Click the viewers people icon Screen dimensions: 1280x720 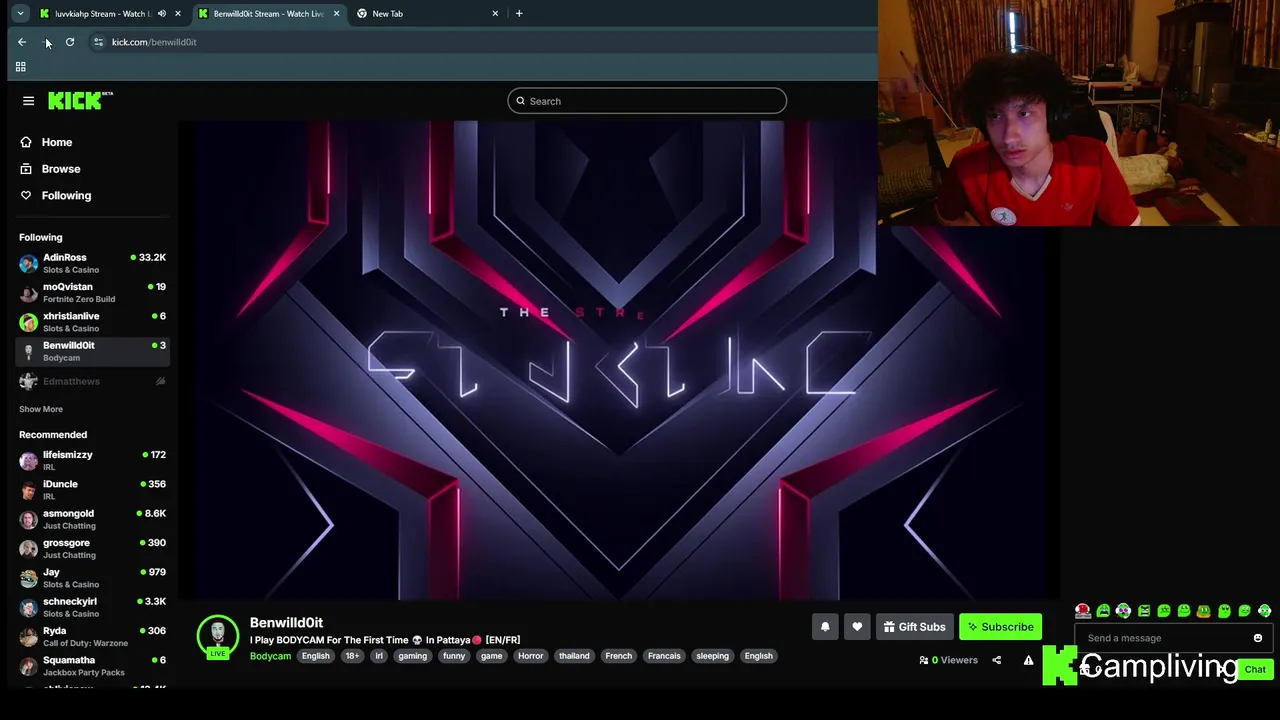[923, 660]
